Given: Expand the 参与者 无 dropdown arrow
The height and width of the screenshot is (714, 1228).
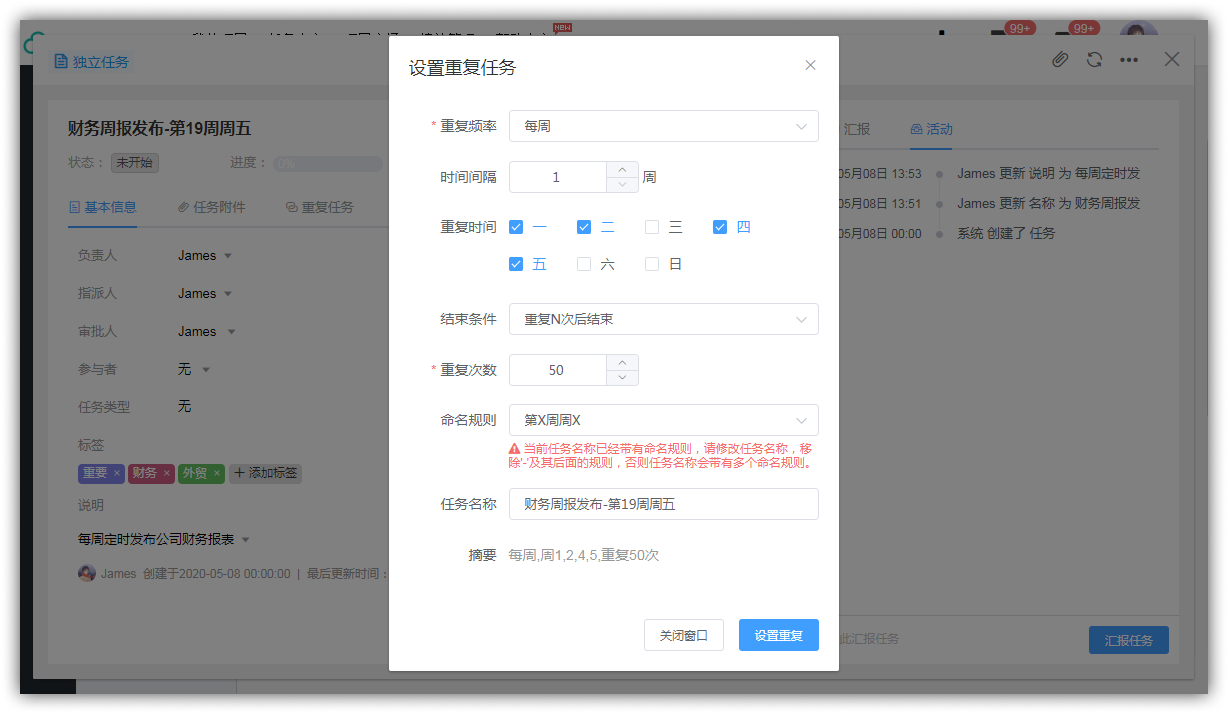Looking at the screenshot, I should (x=206, y=370).
